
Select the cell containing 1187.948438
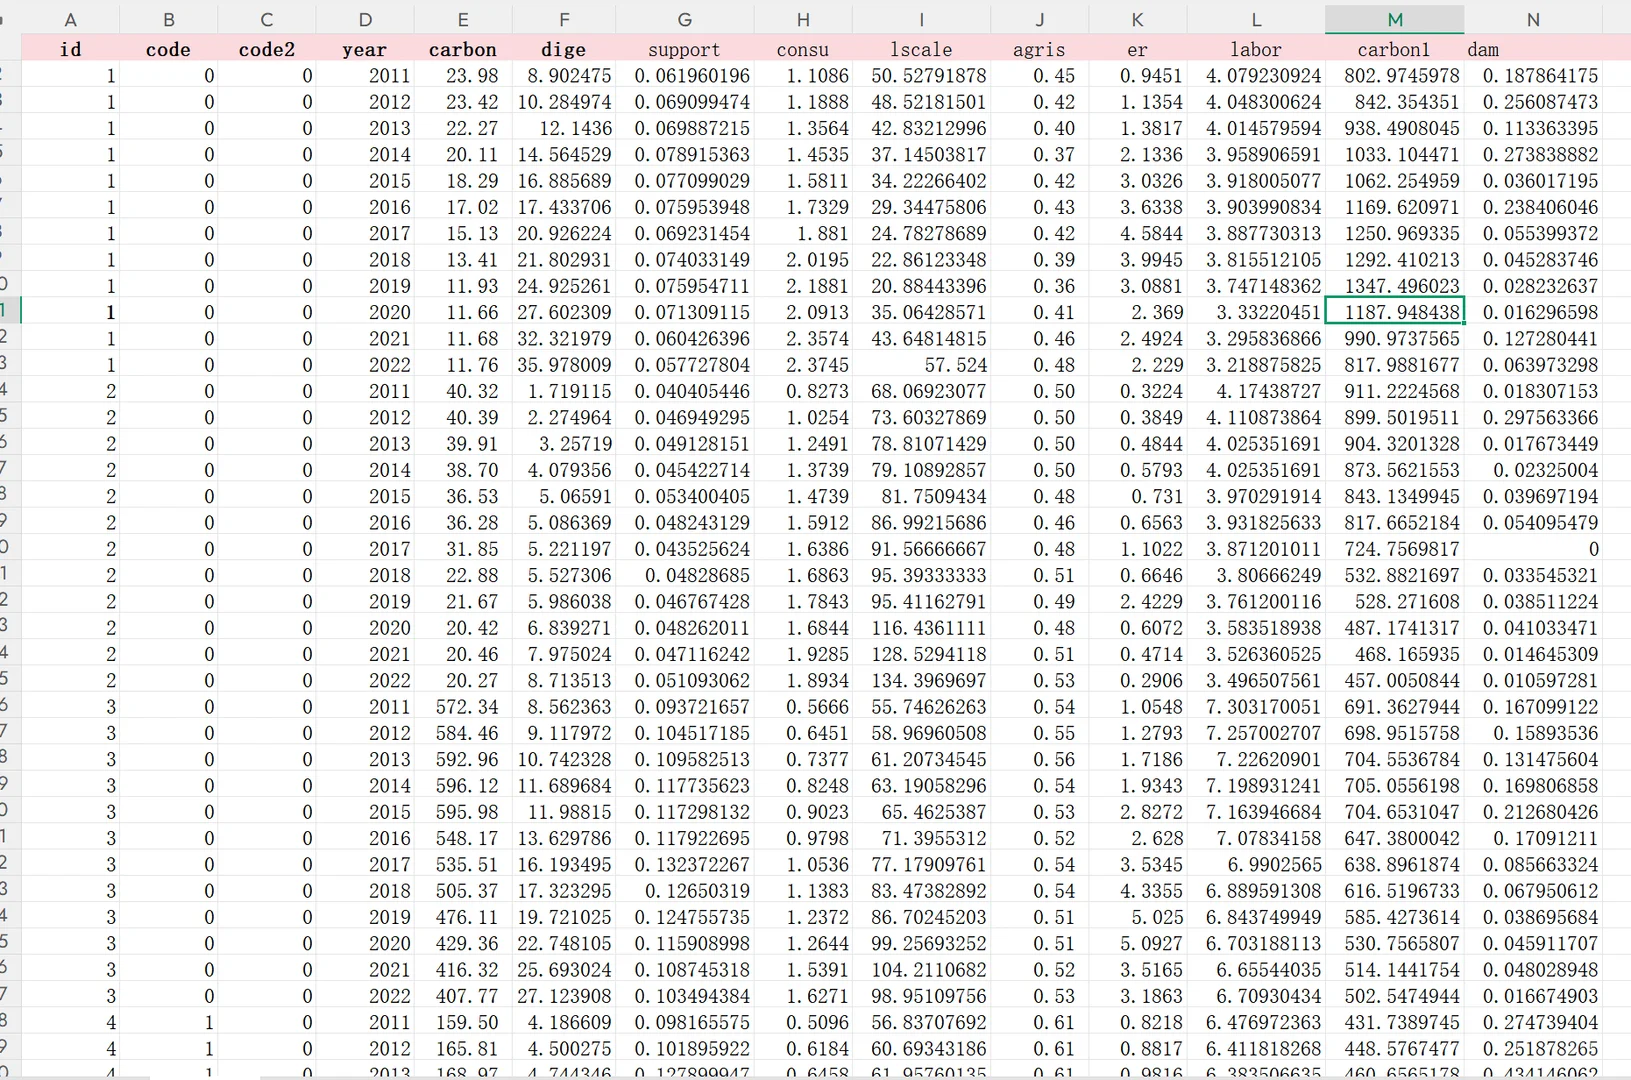click(x=1394, y=312)
